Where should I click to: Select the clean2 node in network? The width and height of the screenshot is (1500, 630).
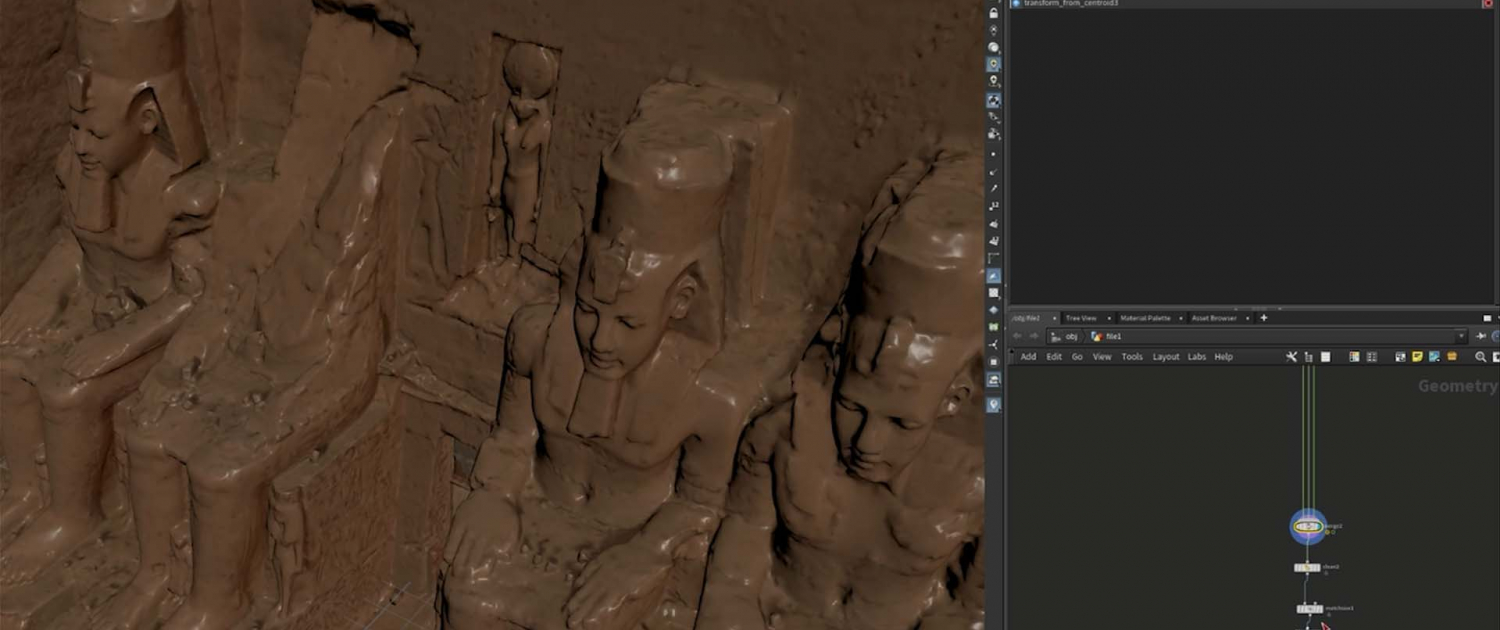[1307, 568]
